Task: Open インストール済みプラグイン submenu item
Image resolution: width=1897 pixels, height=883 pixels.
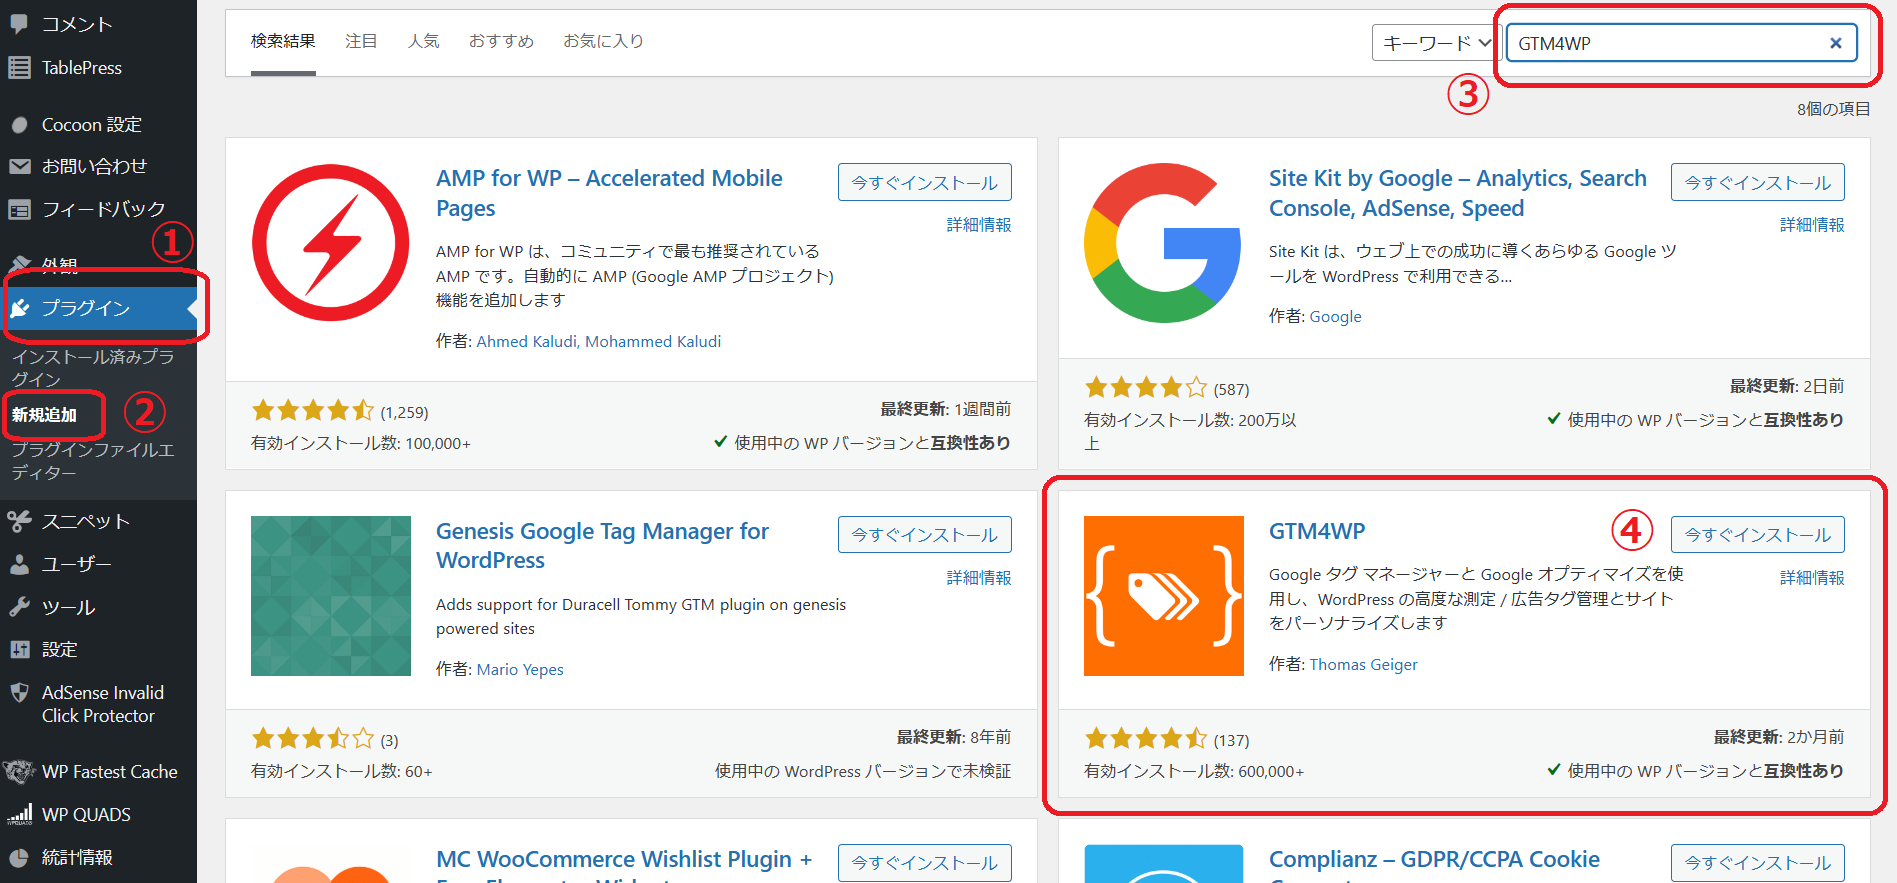Action: tap(93, 368)
